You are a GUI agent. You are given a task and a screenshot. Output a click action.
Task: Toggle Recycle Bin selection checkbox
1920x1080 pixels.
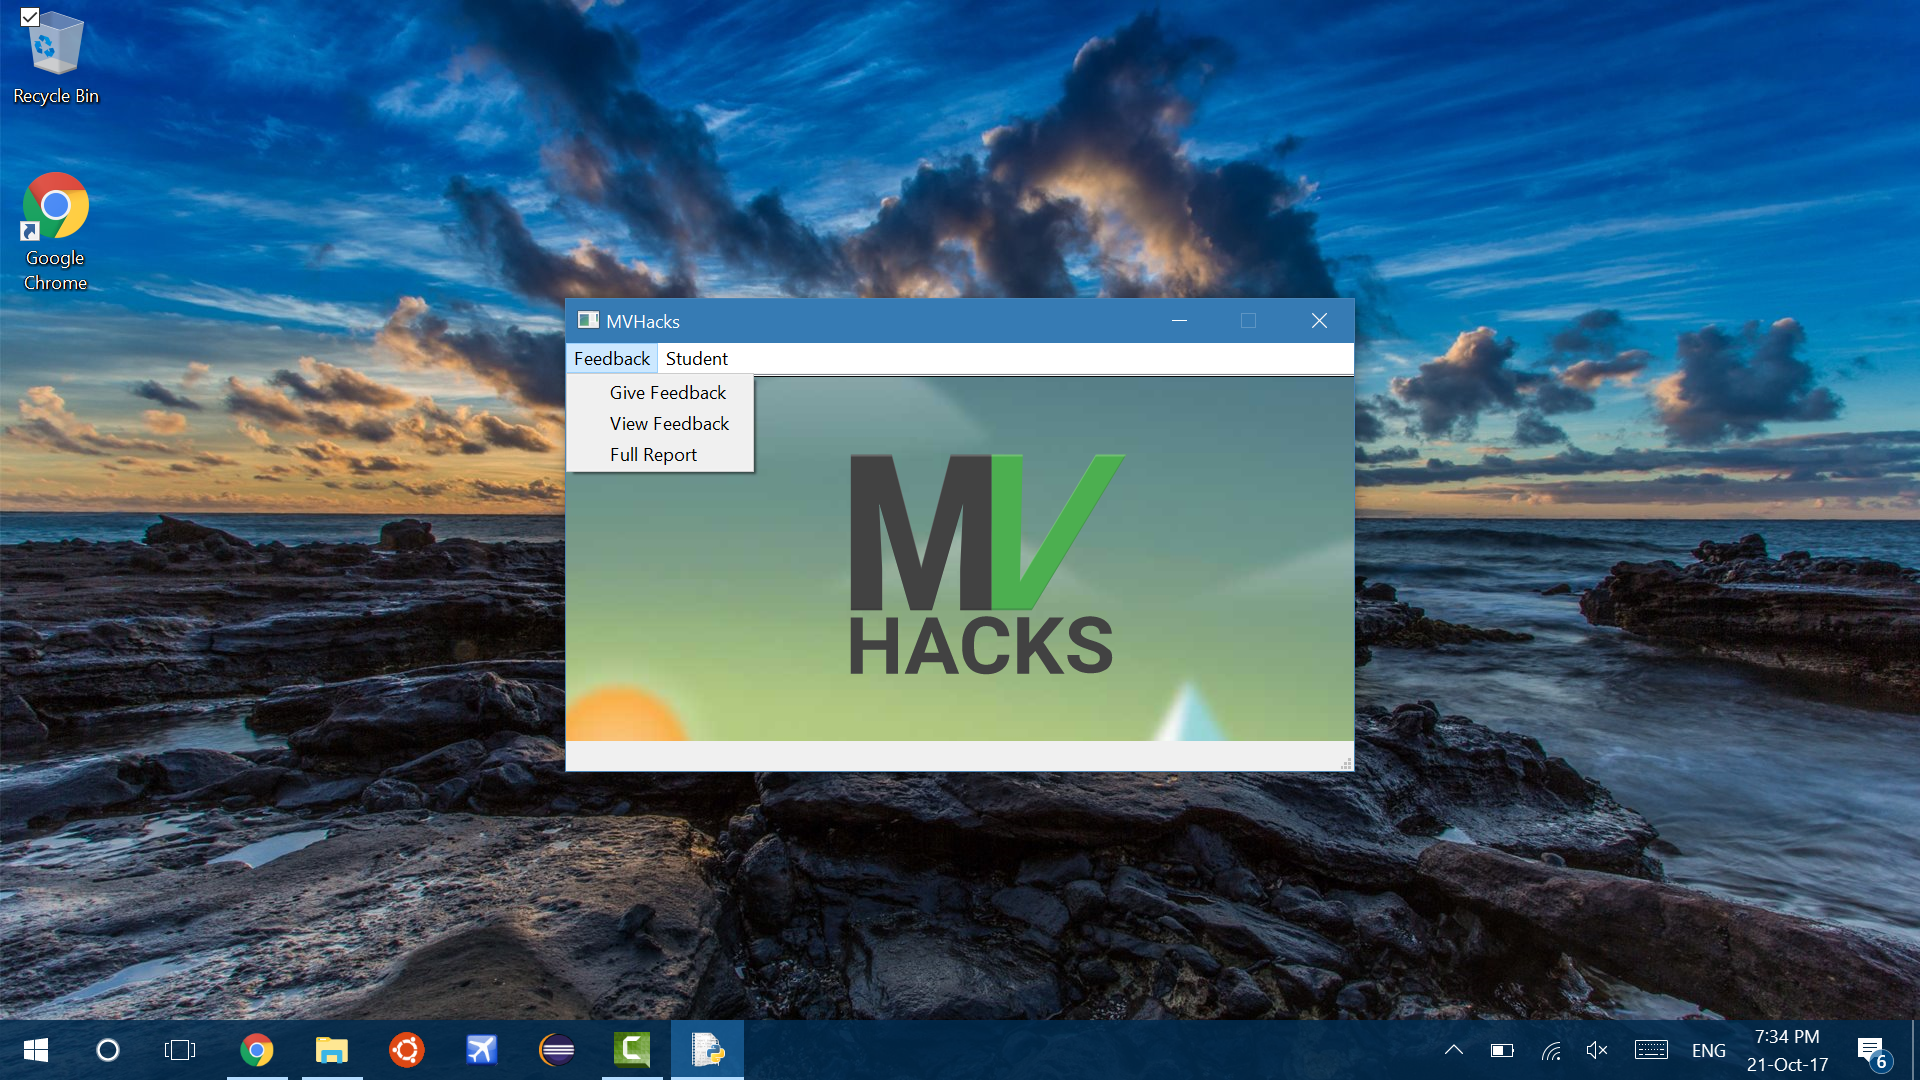pyautogui.click(x=30, y=17)
